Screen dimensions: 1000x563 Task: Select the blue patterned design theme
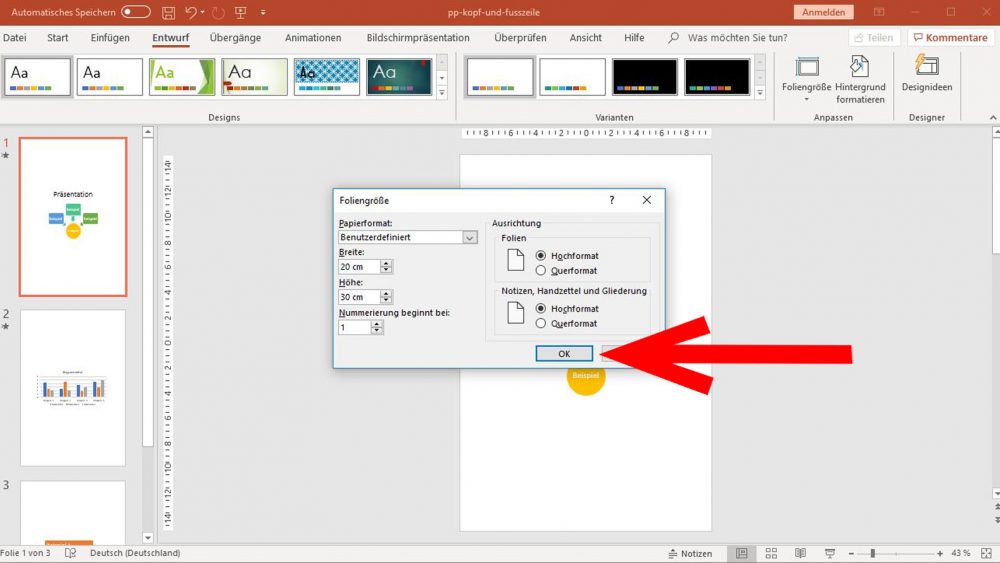click(327, 77)
